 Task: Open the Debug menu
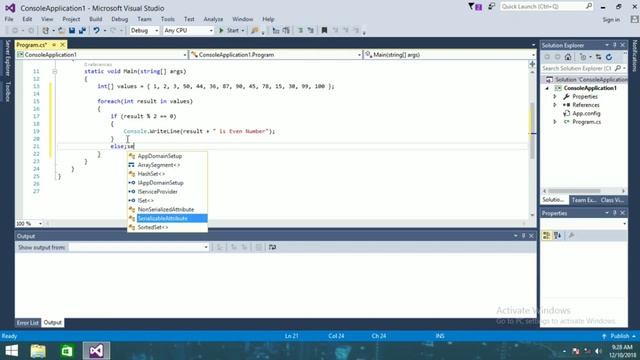[120, 19]
